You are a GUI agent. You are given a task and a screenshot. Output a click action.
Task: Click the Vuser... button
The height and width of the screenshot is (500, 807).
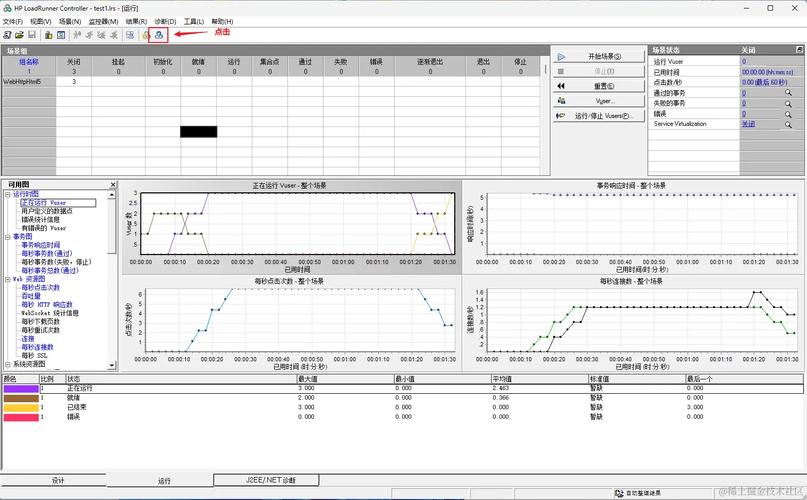point(596,101)
